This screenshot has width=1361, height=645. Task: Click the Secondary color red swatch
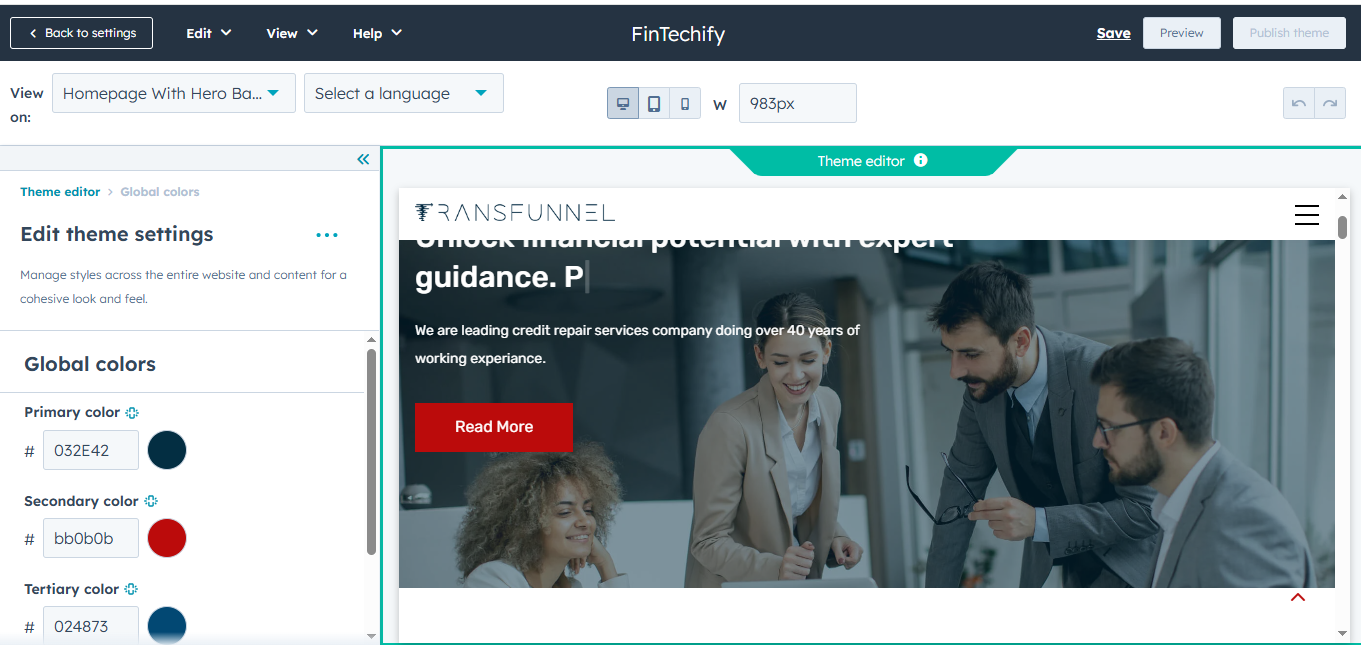click(167, 538)
